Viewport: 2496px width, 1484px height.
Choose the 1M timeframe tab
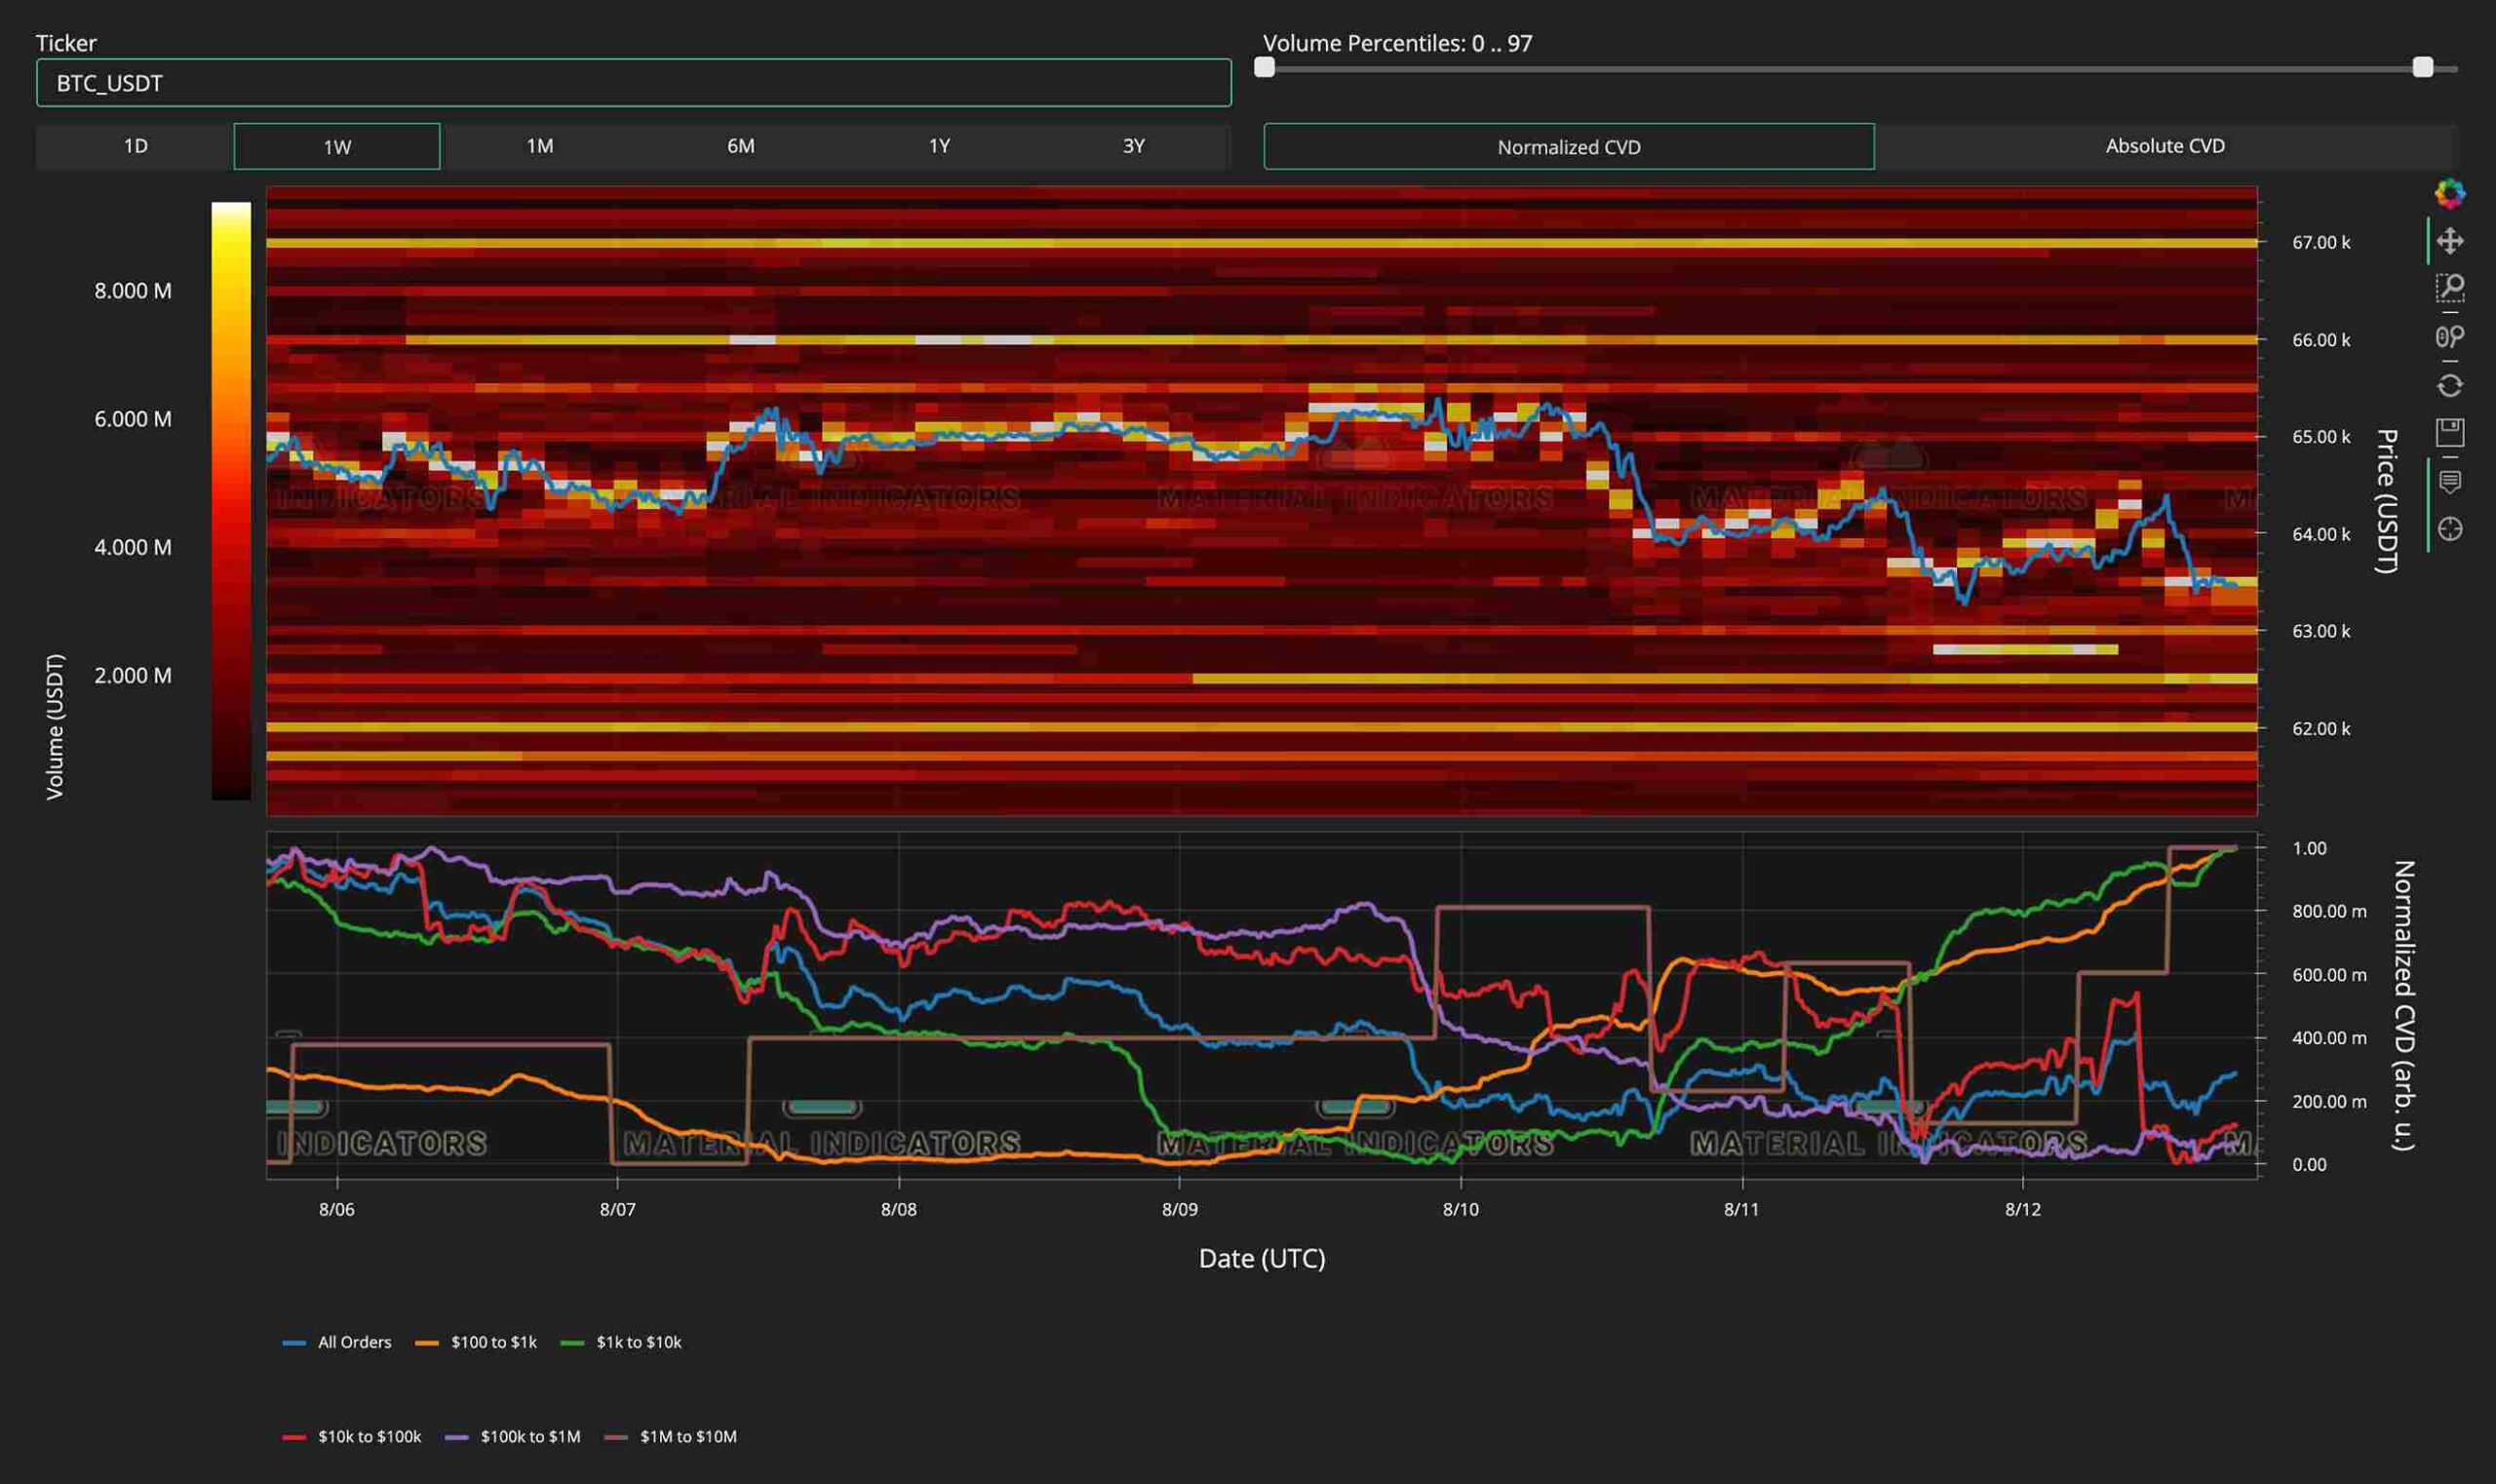point(540,146)
